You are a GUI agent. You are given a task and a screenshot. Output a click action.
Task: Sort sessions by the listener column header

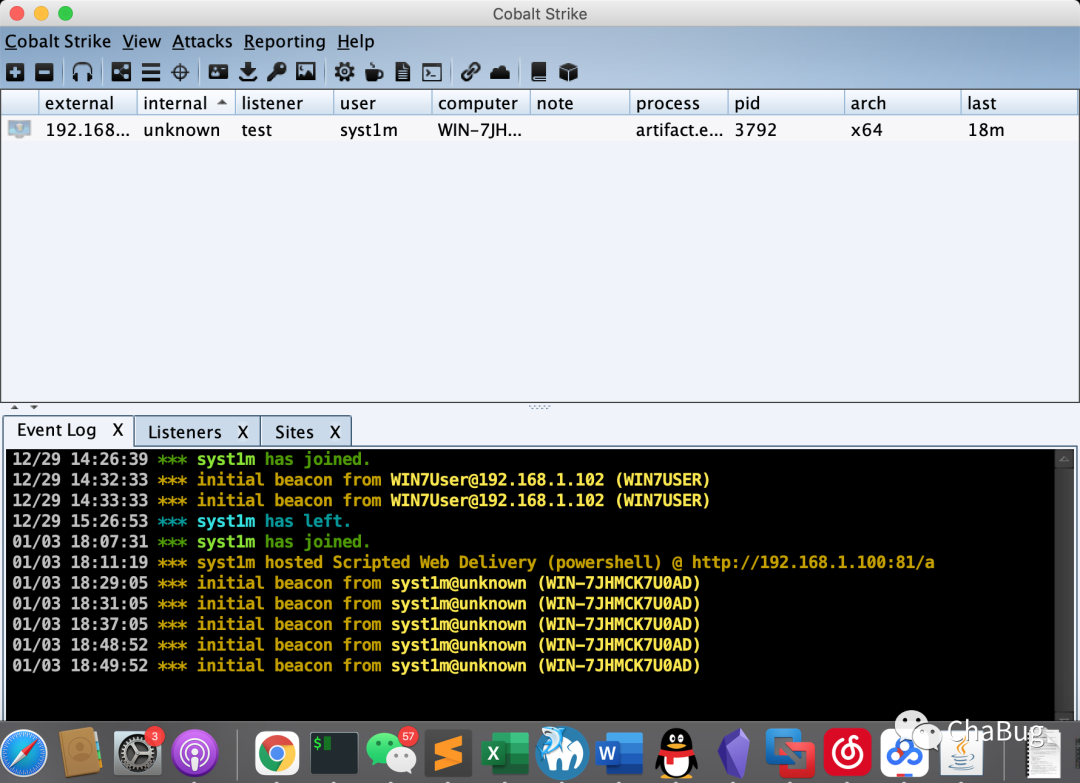(x=284, y=103)
